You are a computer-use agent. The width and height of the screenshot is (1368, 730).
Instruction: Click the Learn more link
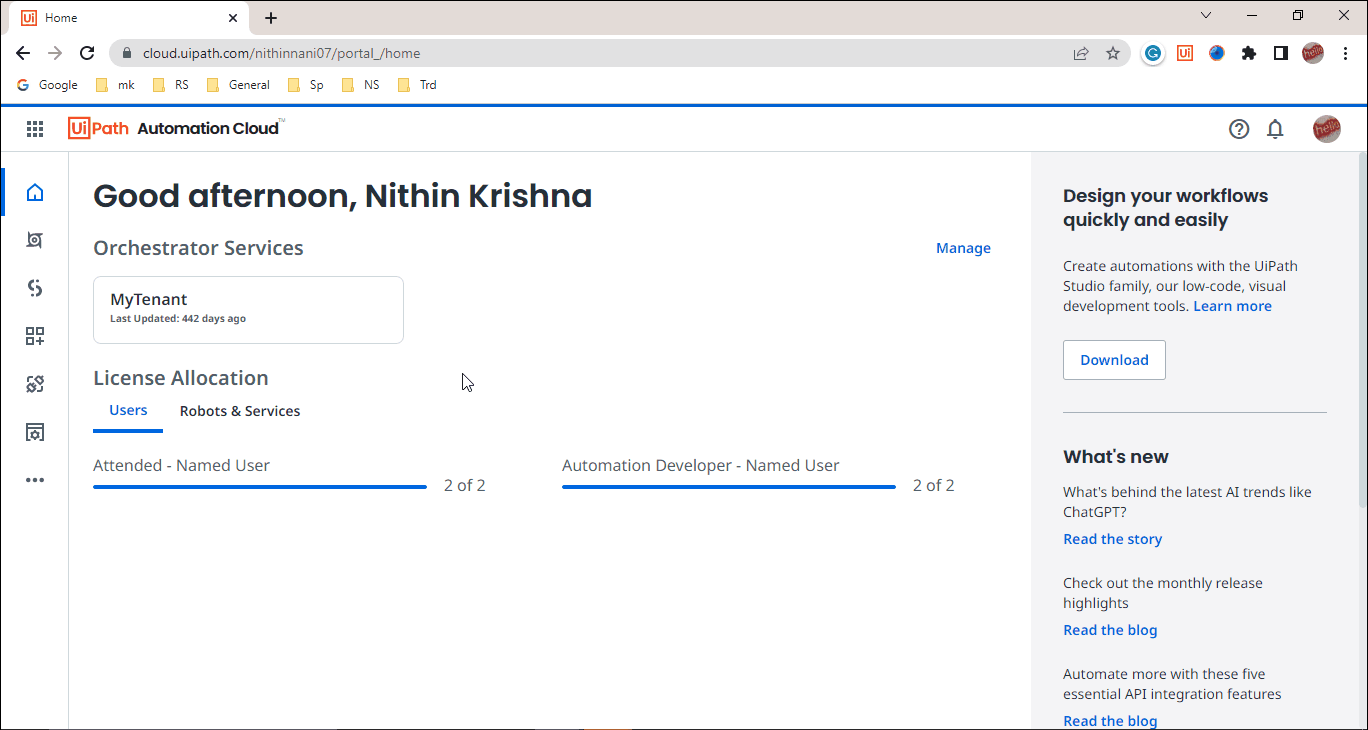pyautogui.click(x=1232, y=306)
